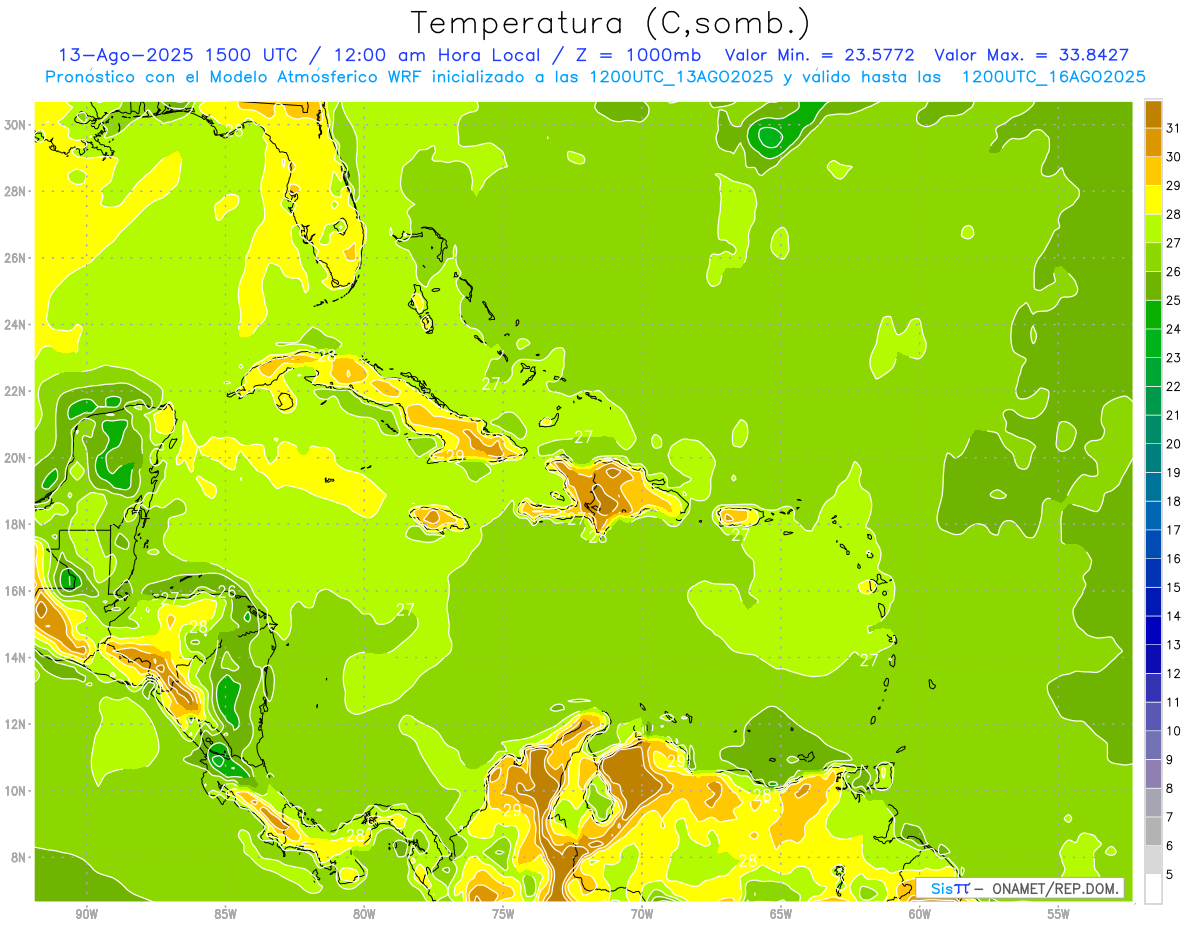
Task: Click the 75W longitude axis label
Action: coord(503,914)
